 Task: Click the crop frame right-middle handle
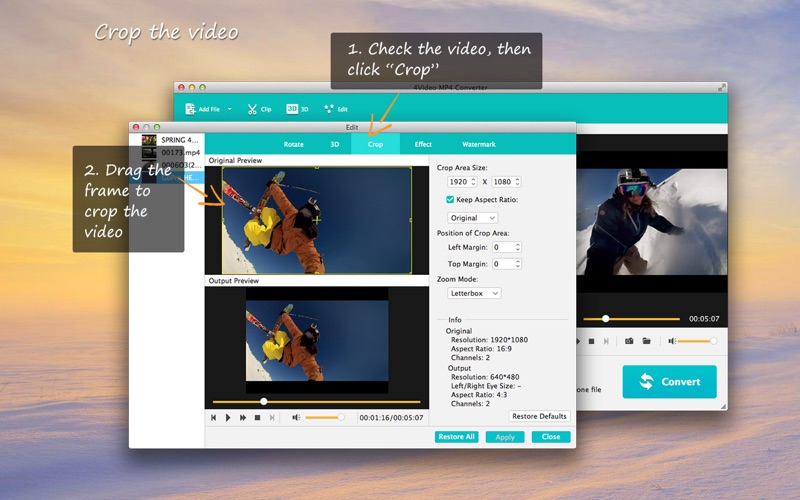pyautogui.click(x=411, y=220)
